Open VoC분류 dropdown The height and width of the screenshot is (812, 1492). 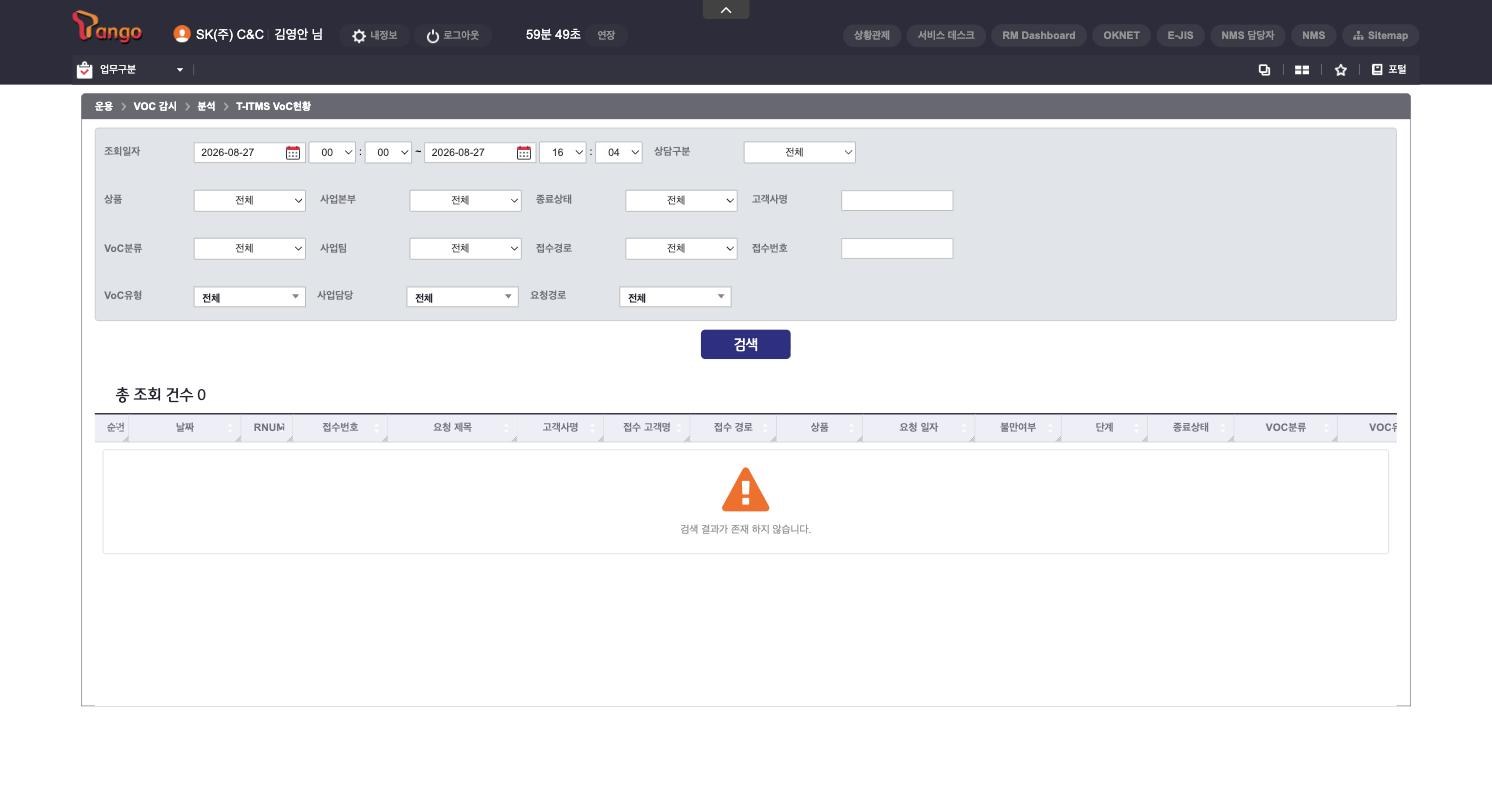250,249
